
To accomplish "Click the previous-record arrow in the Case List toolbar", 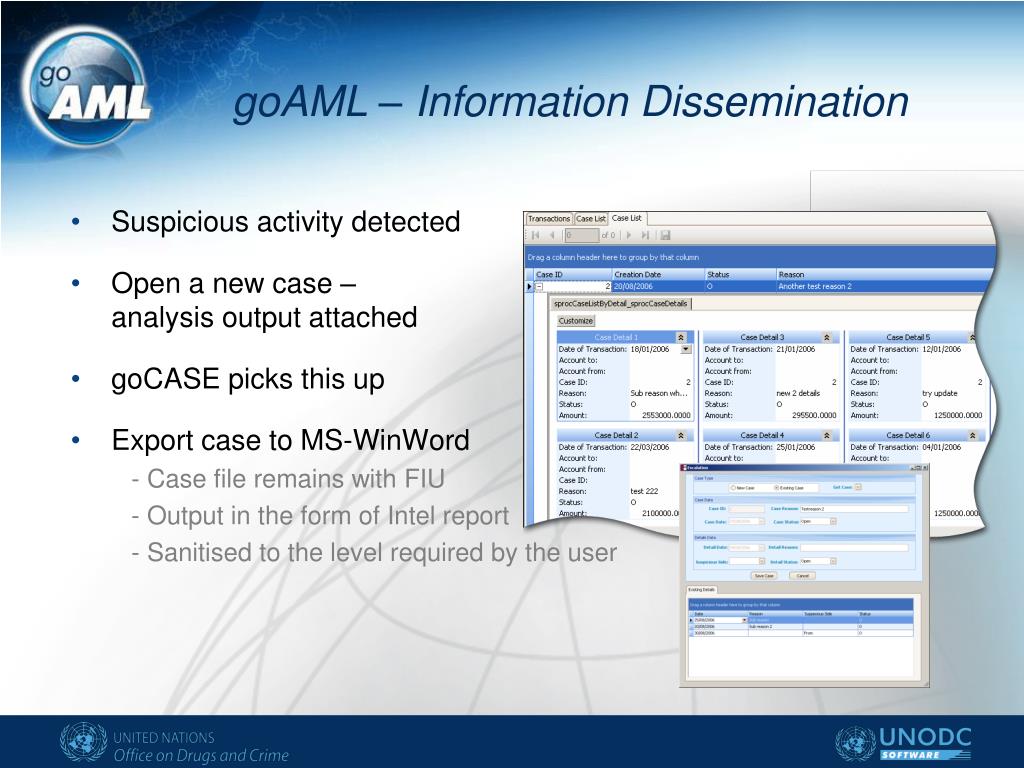I will click(x=552, y=235).
